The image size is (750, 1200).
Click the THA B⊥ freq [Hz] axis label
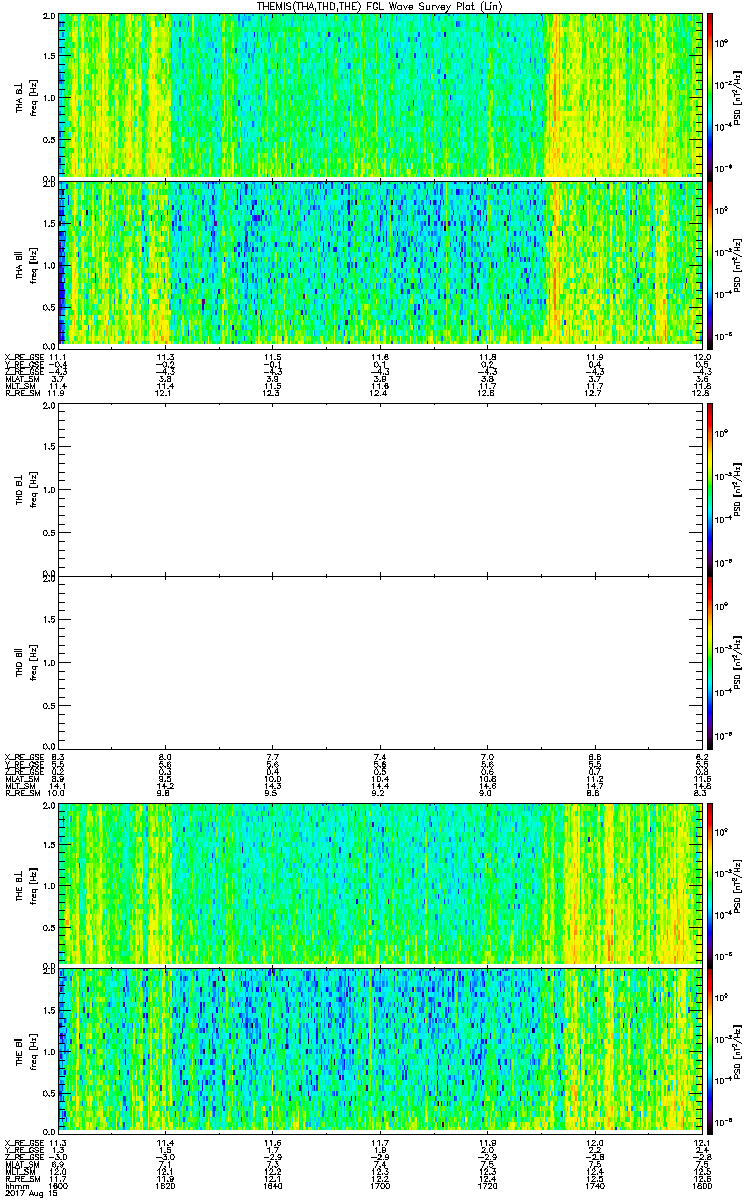33,96
